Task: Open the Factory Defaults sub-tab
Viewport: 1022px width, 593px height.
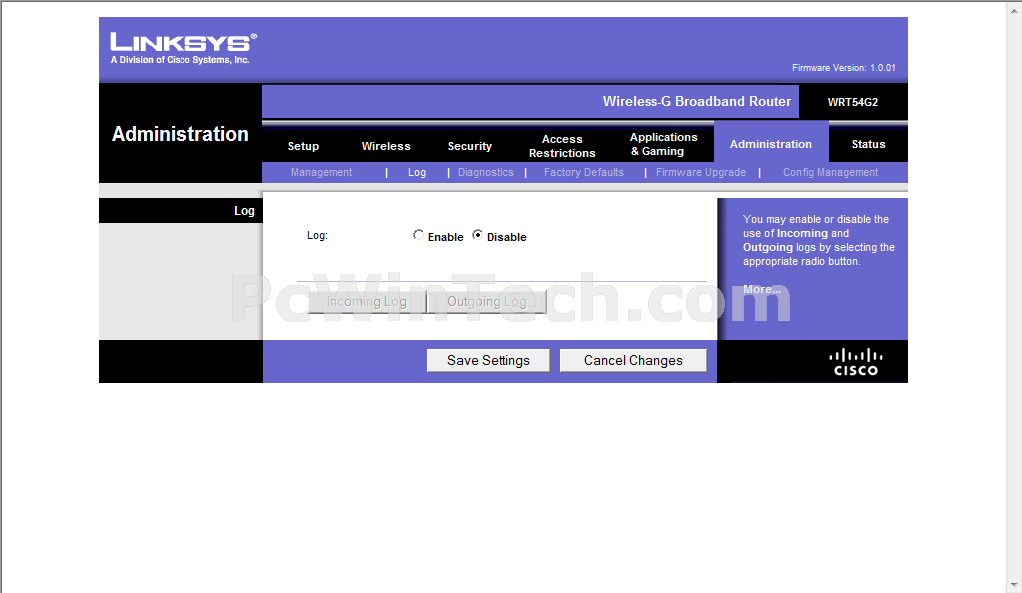Action: [584, 172]
